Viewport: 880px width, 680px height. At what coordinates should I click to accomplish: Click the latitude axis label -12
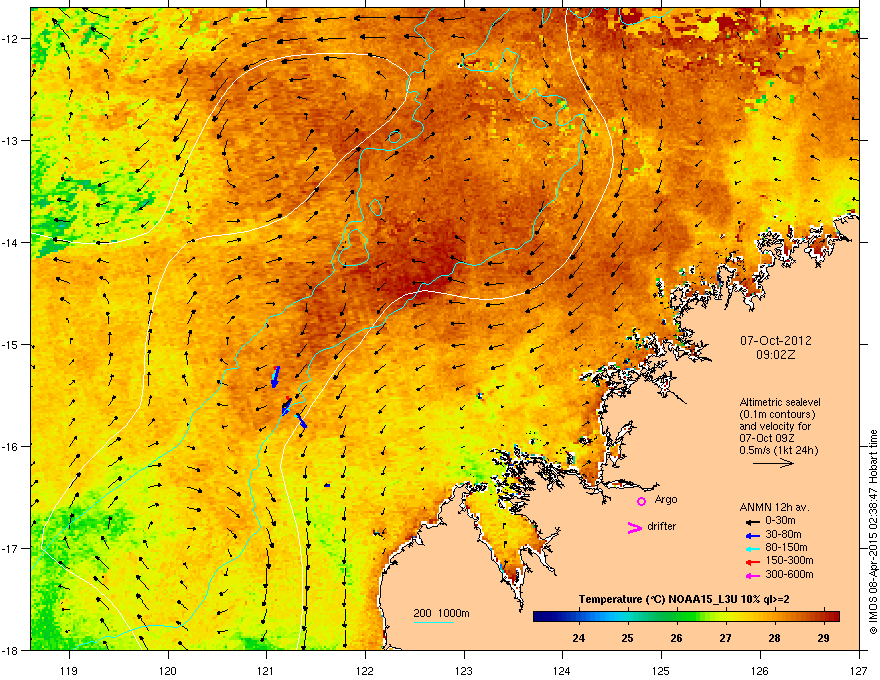click(10, 39)
